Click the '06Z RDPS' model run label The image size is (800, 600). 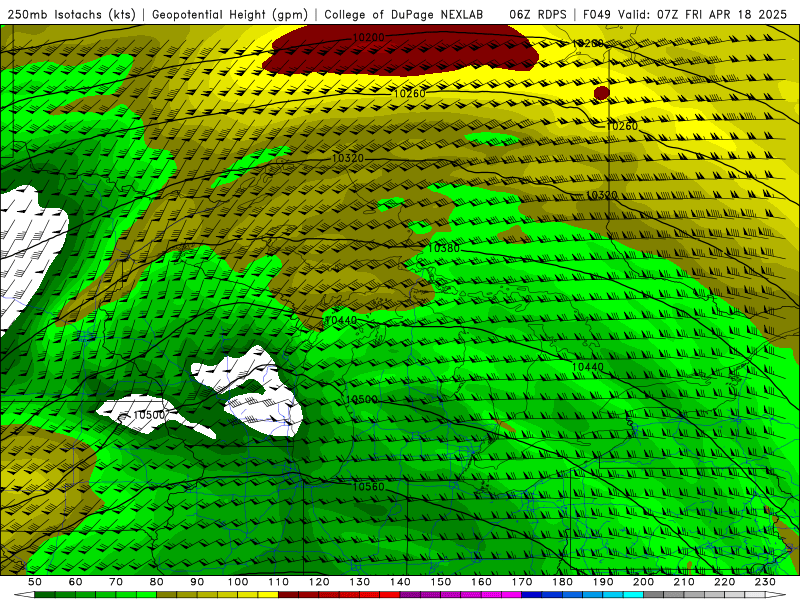(537, 15)
